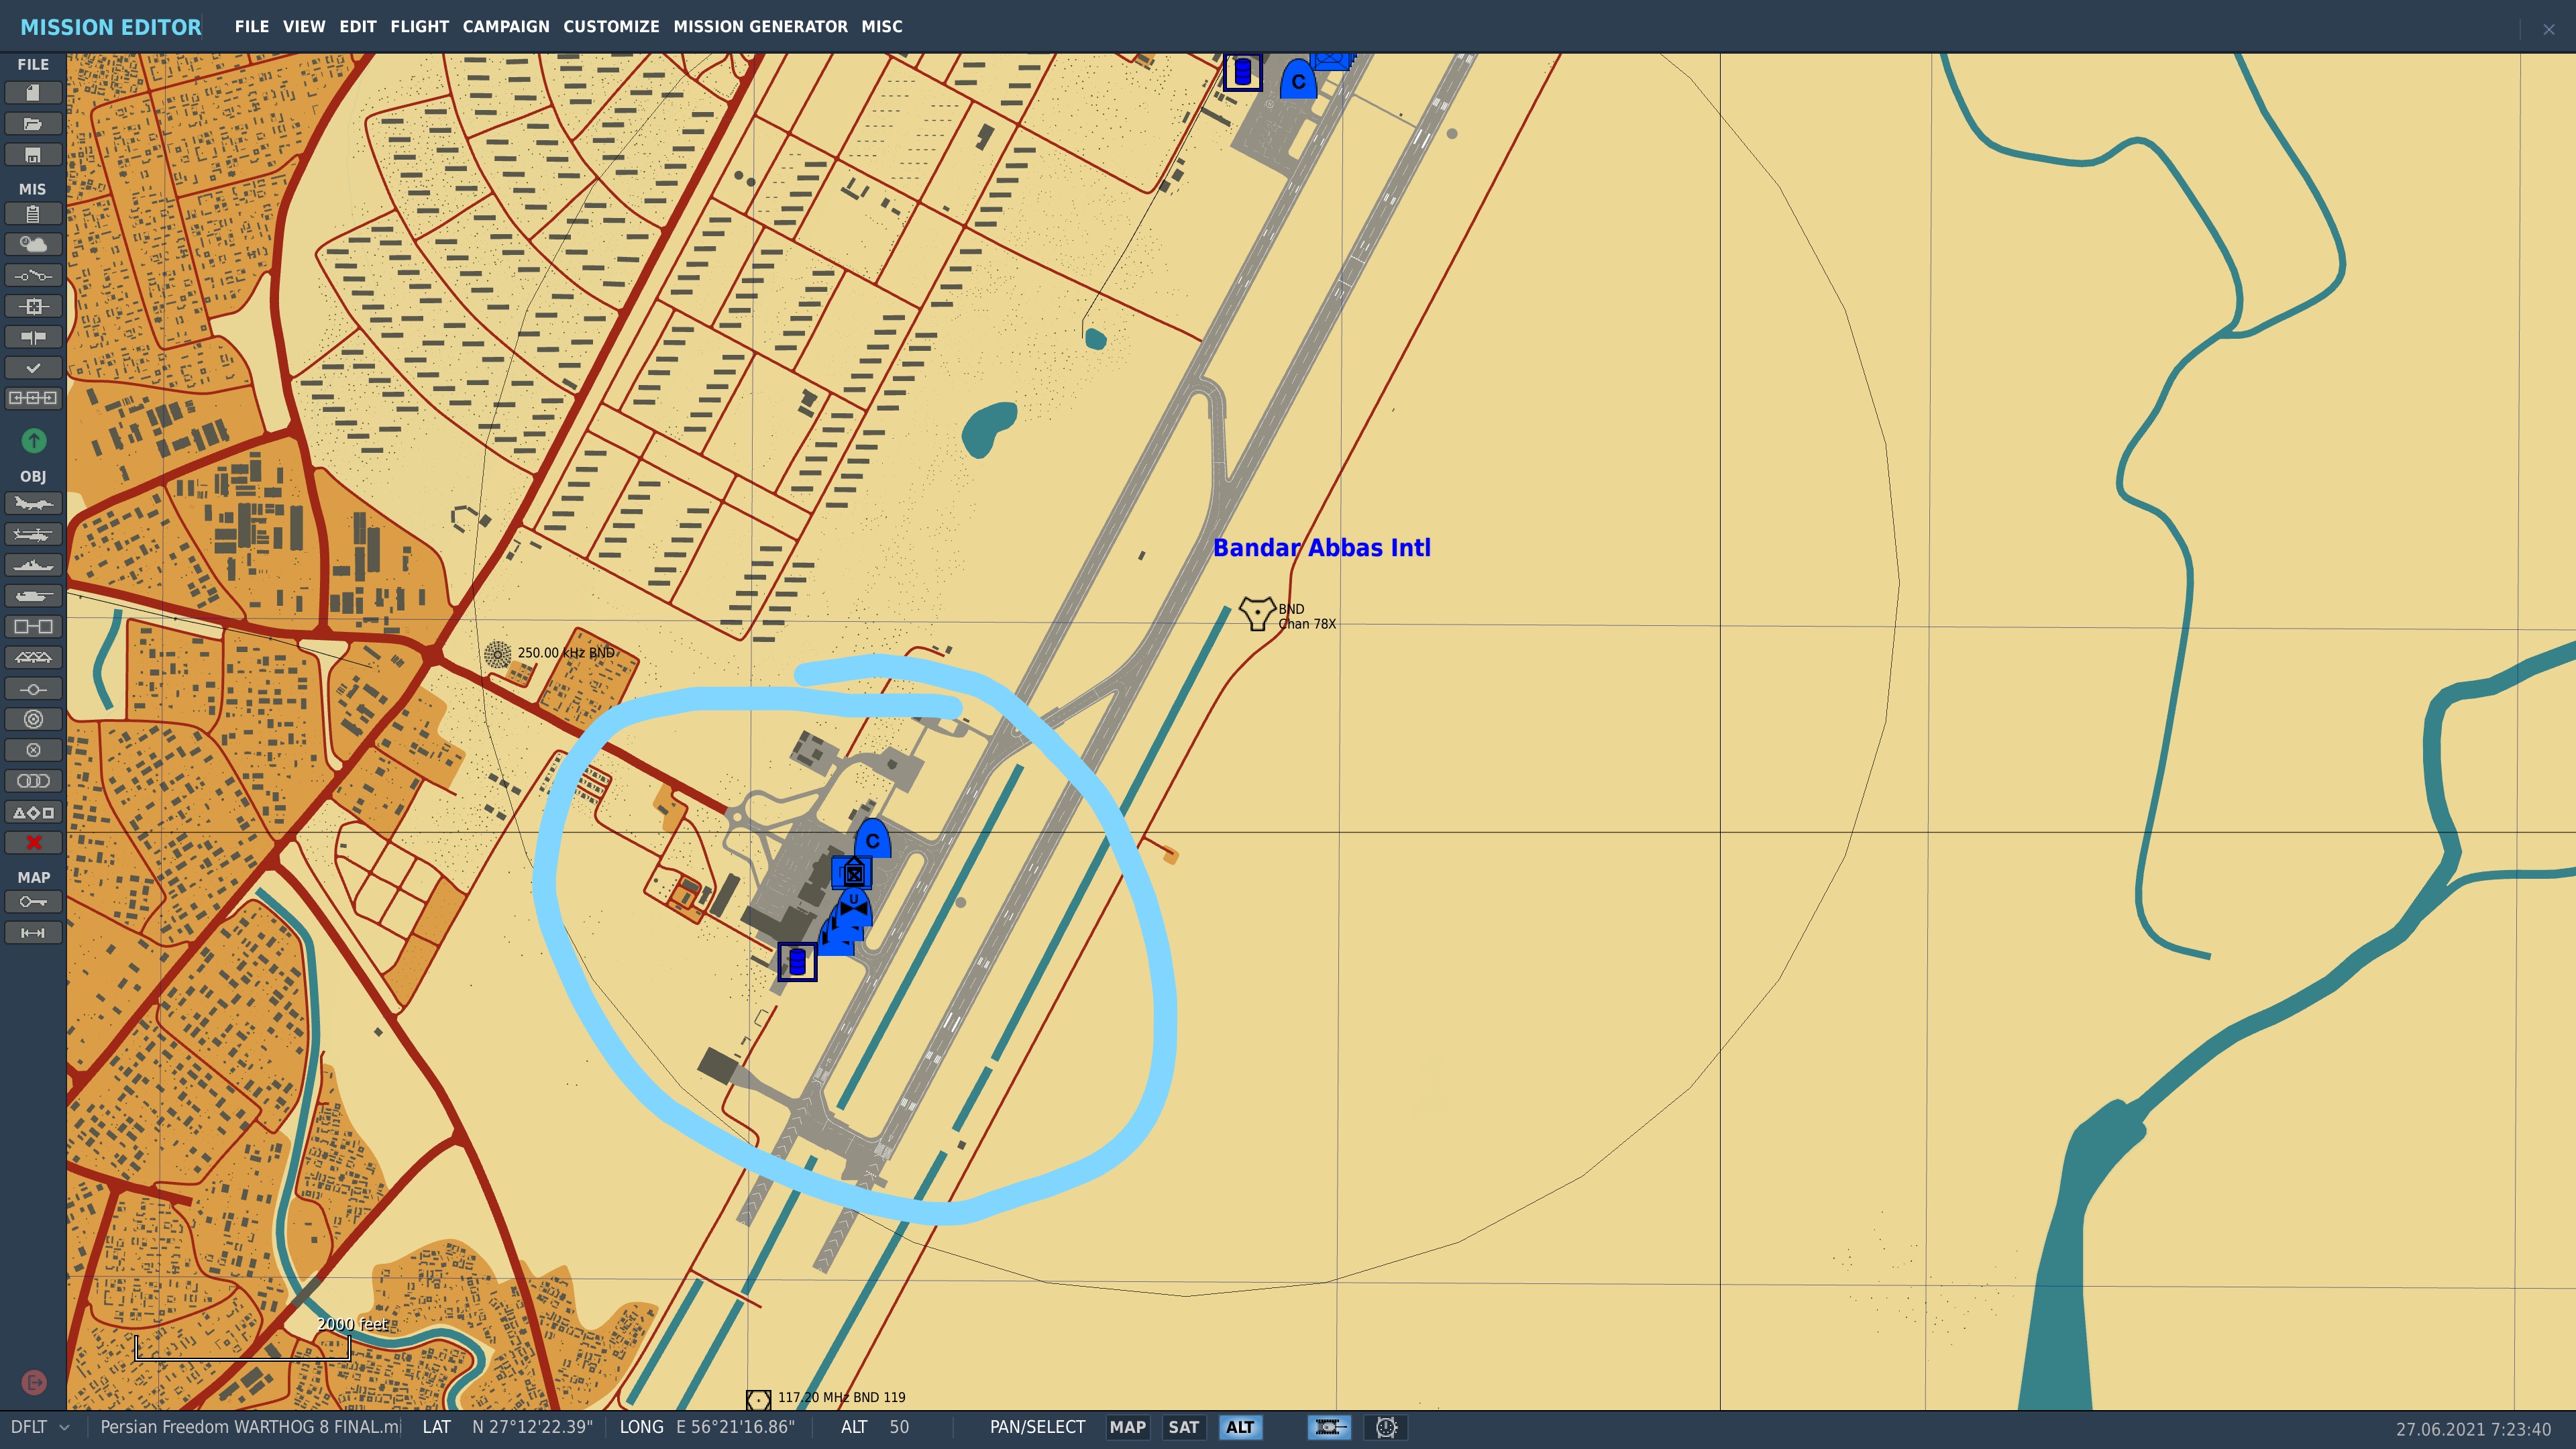Place a static object
The image size is (2576, 1449).
click(x=33, y=627)
